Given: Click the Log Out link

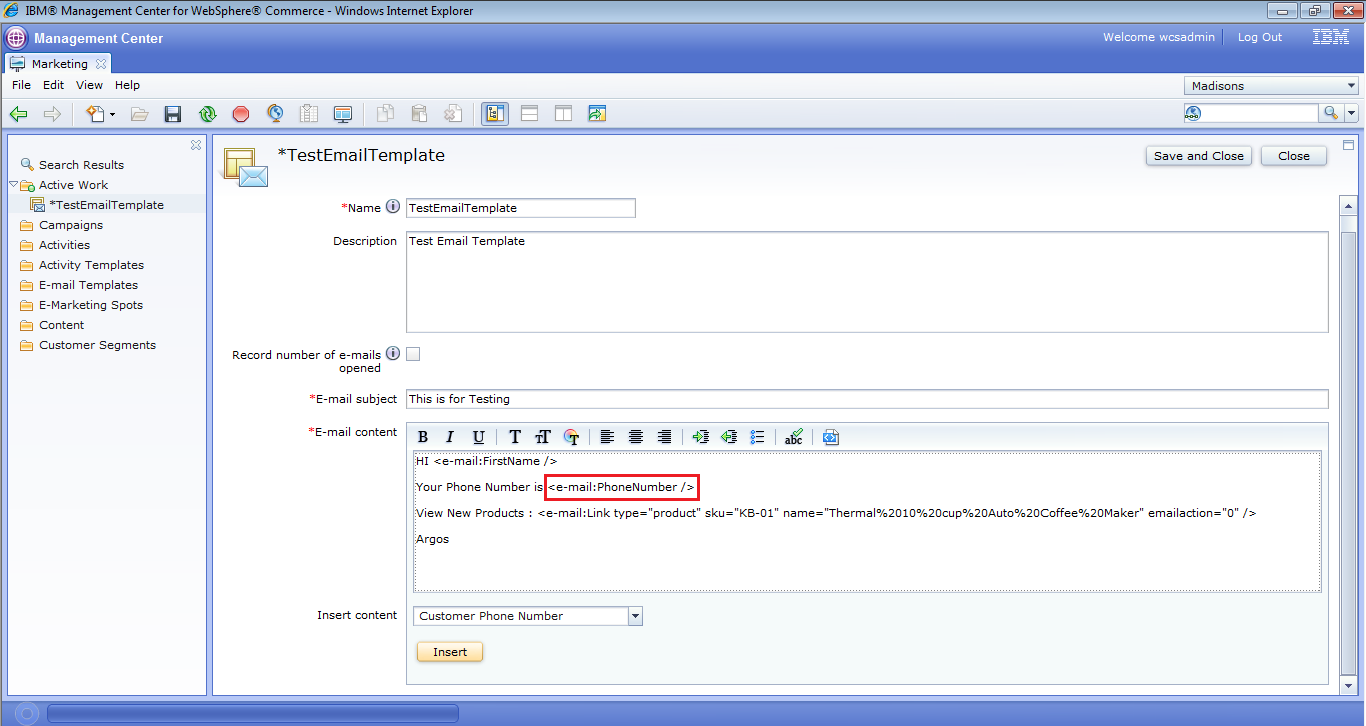Looking at the screenshot, I should [1260, 37].
